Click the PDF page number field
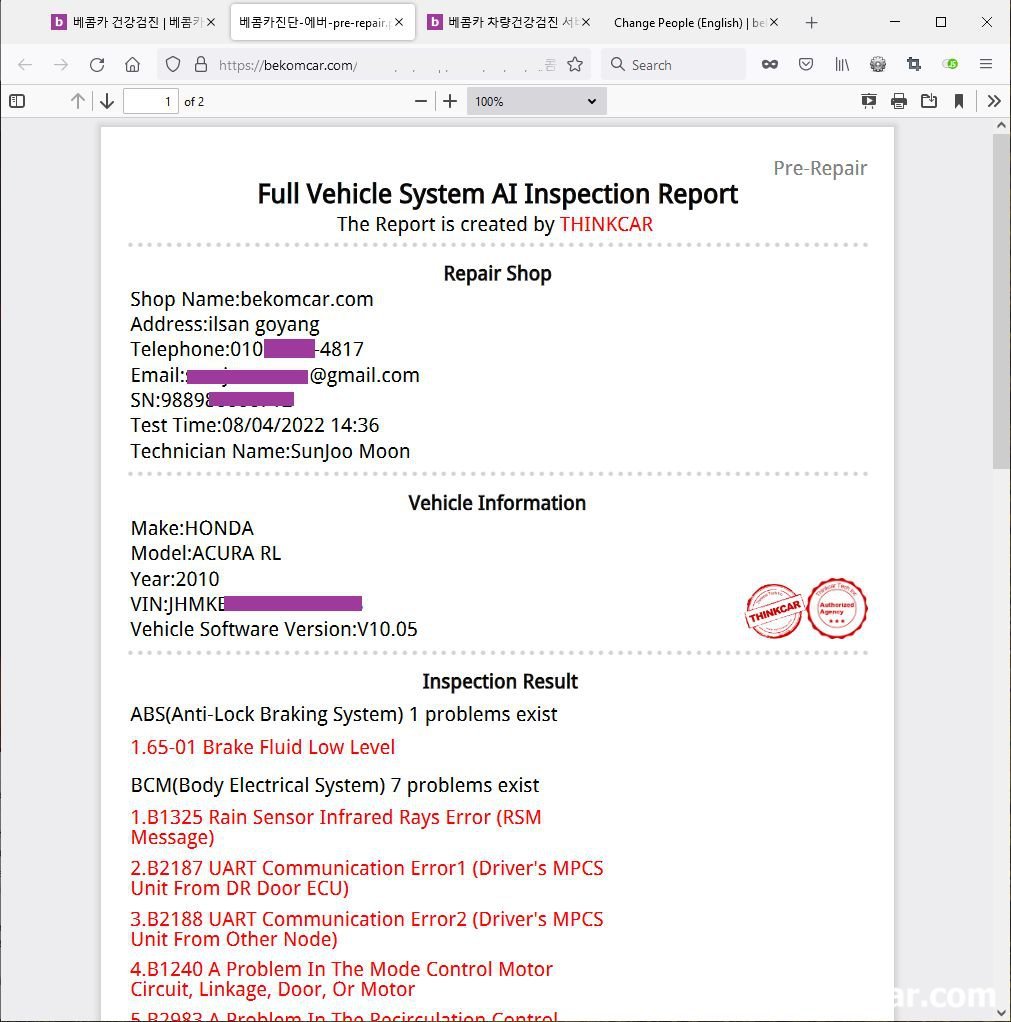The image size is (1011, 1022). pyautogui.click(x=151, y=101)
